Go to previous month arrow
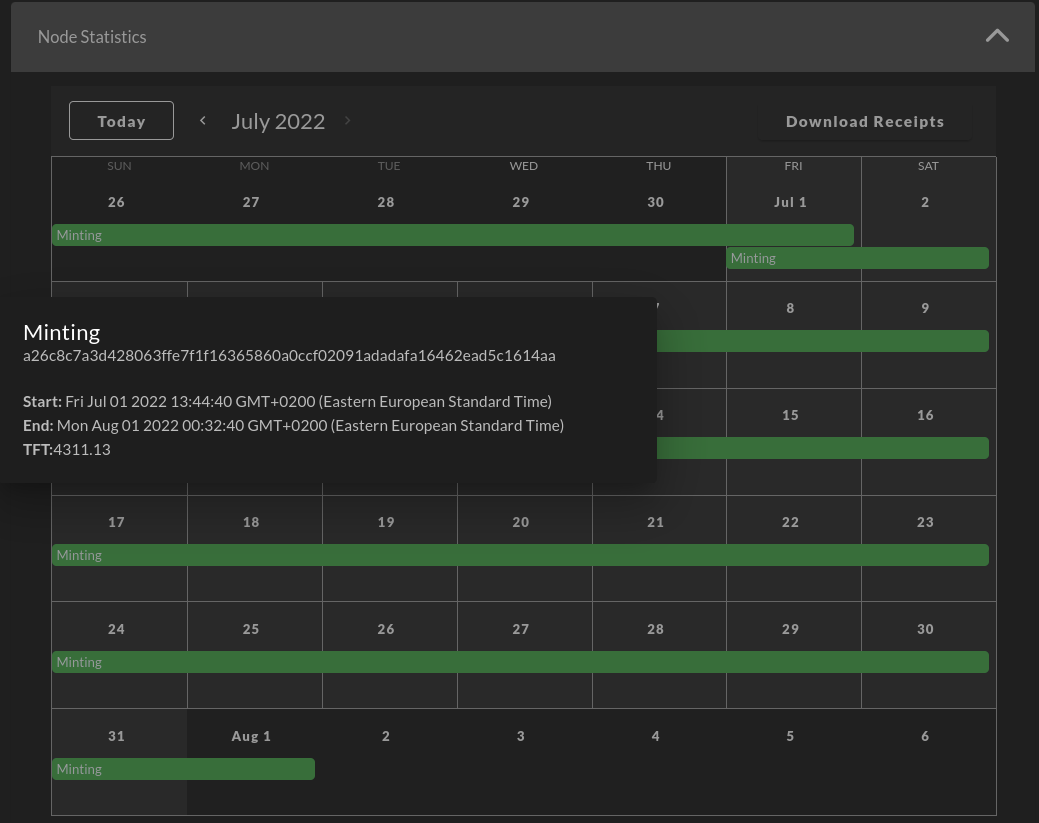The image size is (1039, 823). [x=203, y=121]
